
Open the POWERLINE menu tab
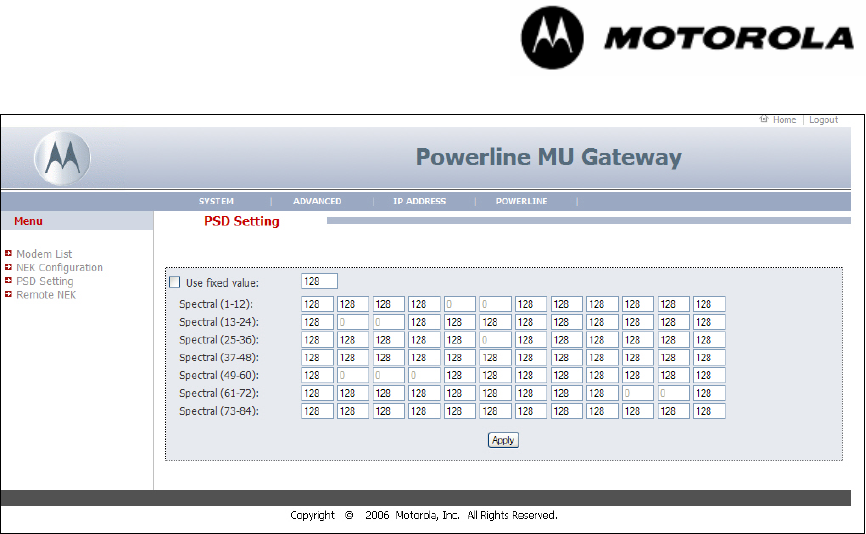[x=521, y=201]
